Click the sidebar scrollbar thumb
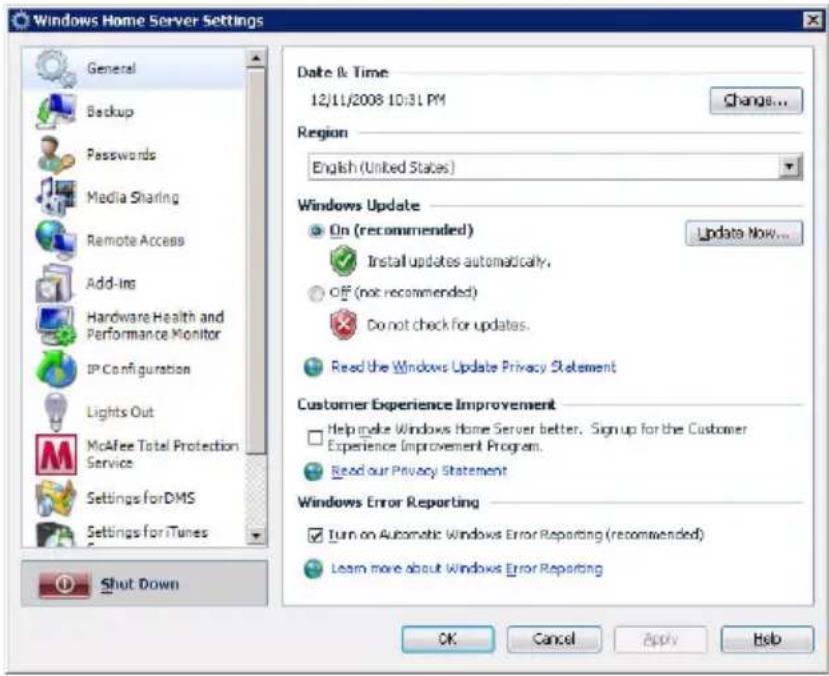Image resolution: width=829 pixels, height=676 pixels. point(256,261)
